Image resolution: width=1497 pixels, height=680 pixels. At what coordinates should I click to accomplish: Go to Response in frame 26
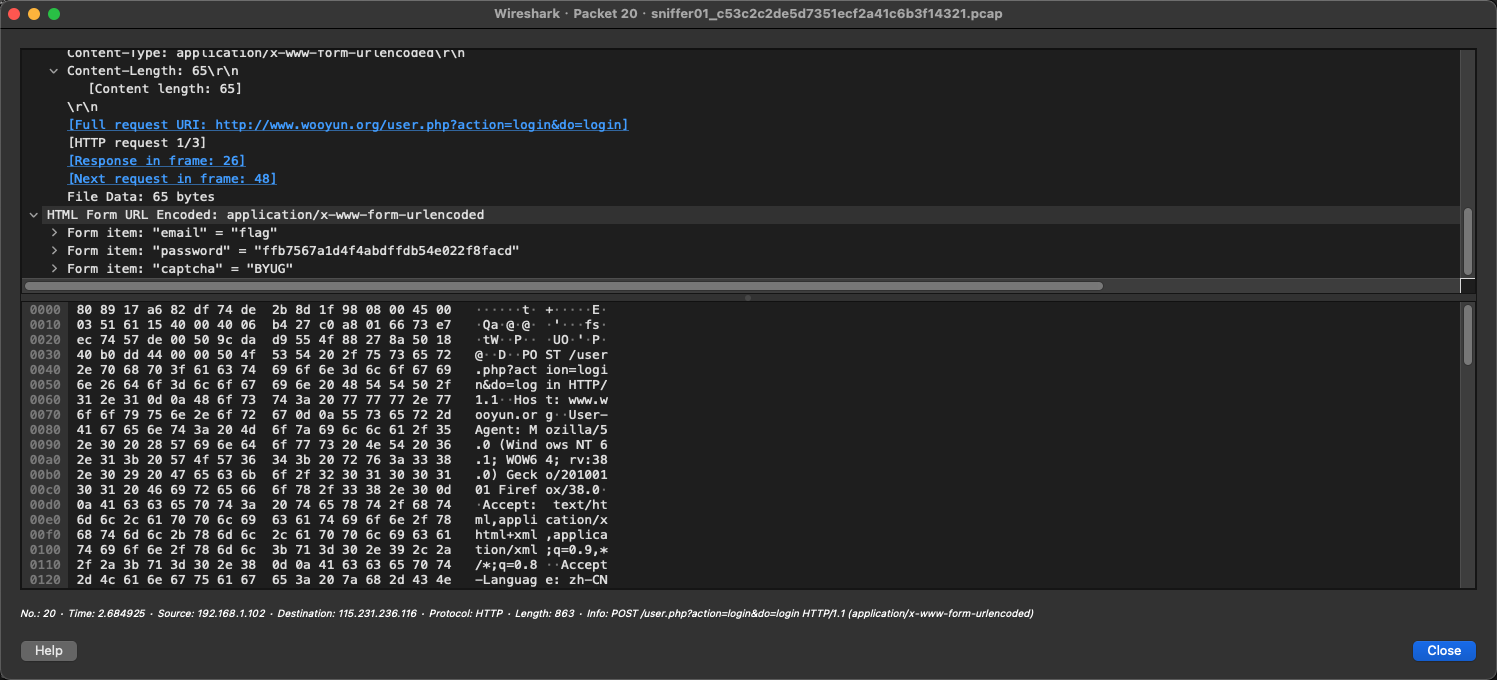click(x=156, y=161)
